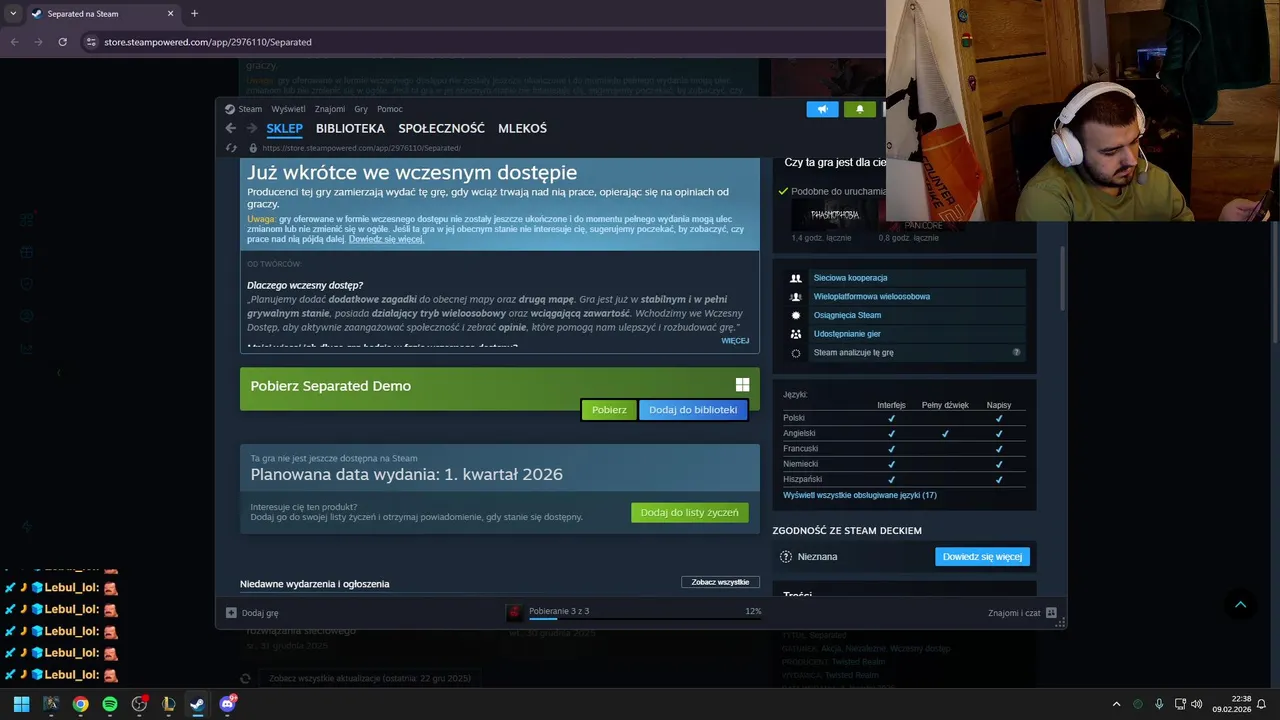
Task: Open the Pomoc menu
Action: click(x=390, y=109)
